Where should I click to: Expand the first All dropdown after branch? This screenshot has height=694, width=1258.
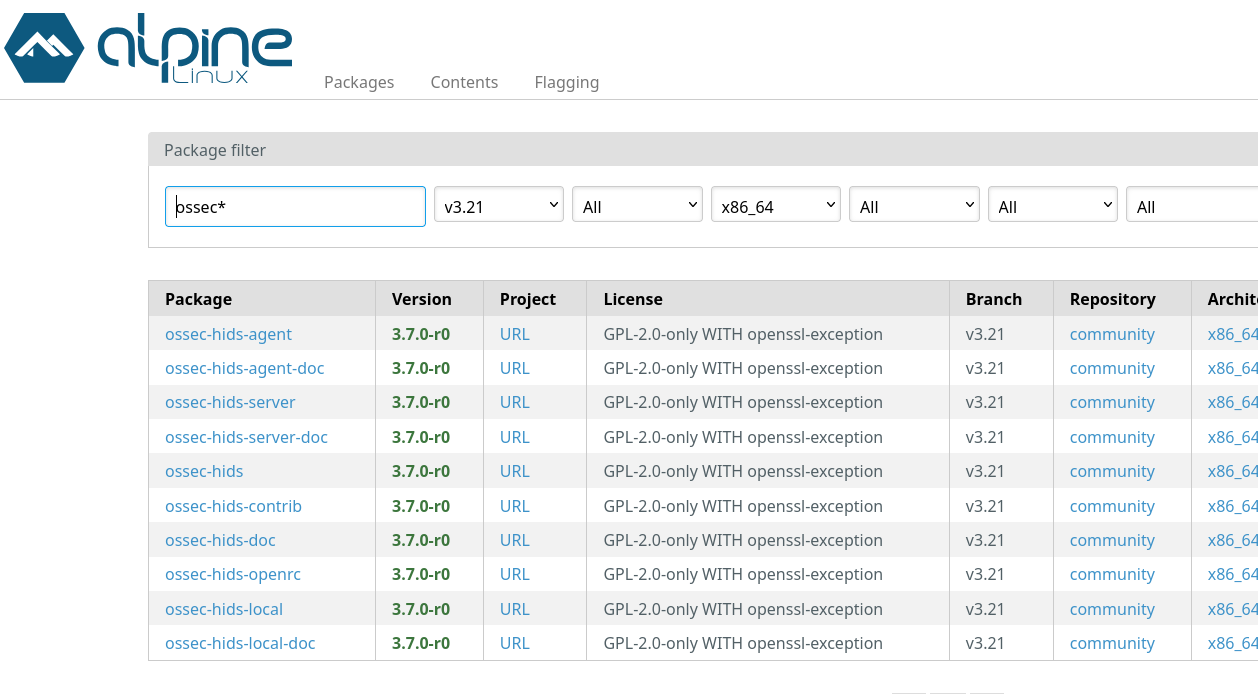click(x=637, y=206)
